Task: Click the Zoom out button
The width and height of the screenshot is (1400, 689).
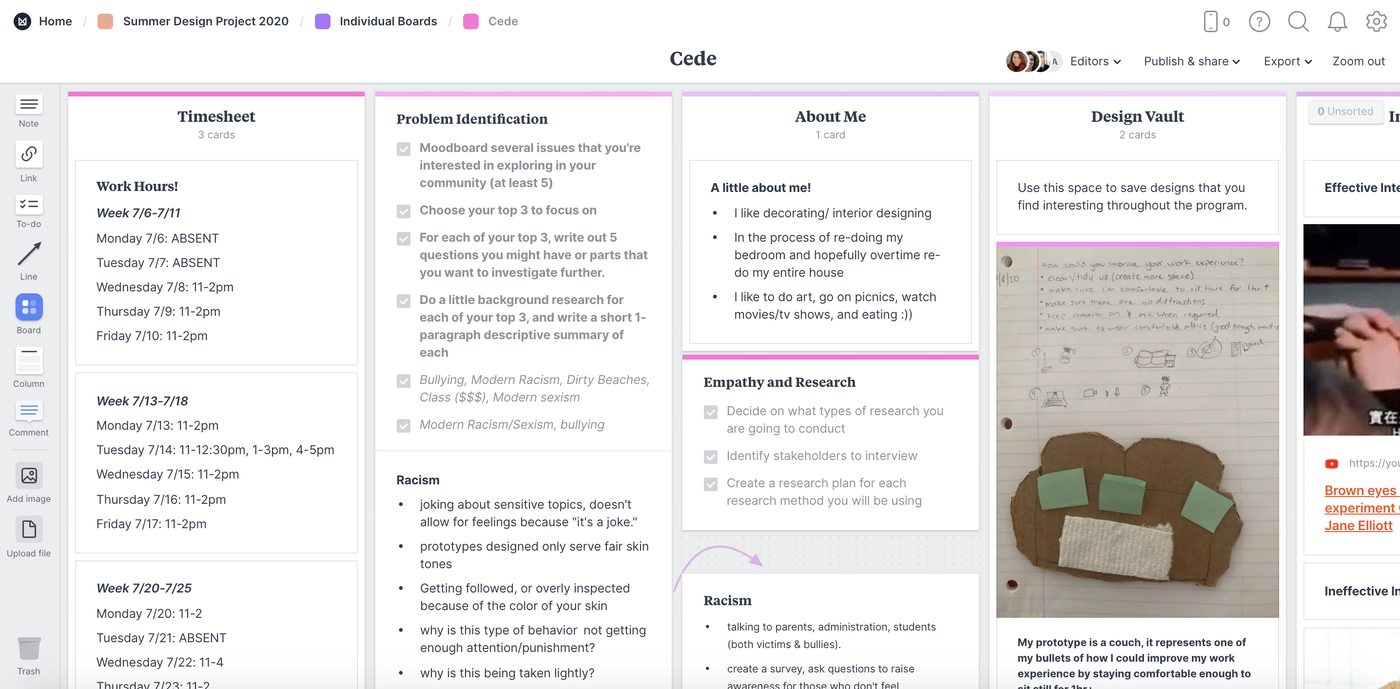Action: (1358, 61)
